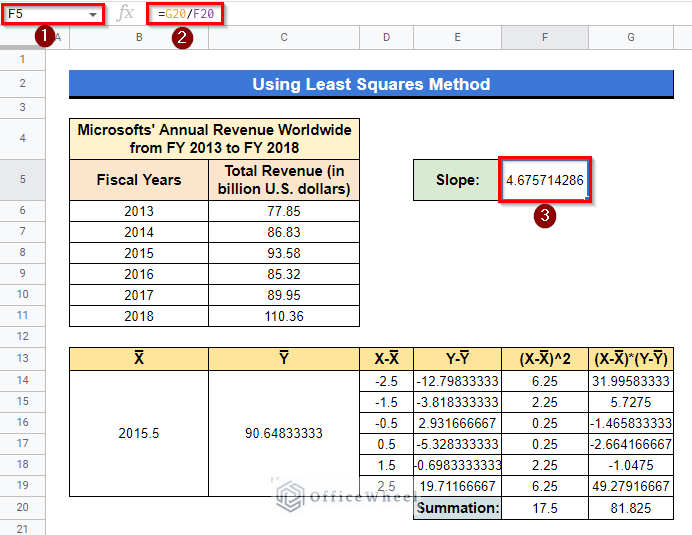Click the revenue cell 86.83
The width and height of the screenshot is (692, 535).
(x=284, y=232)
